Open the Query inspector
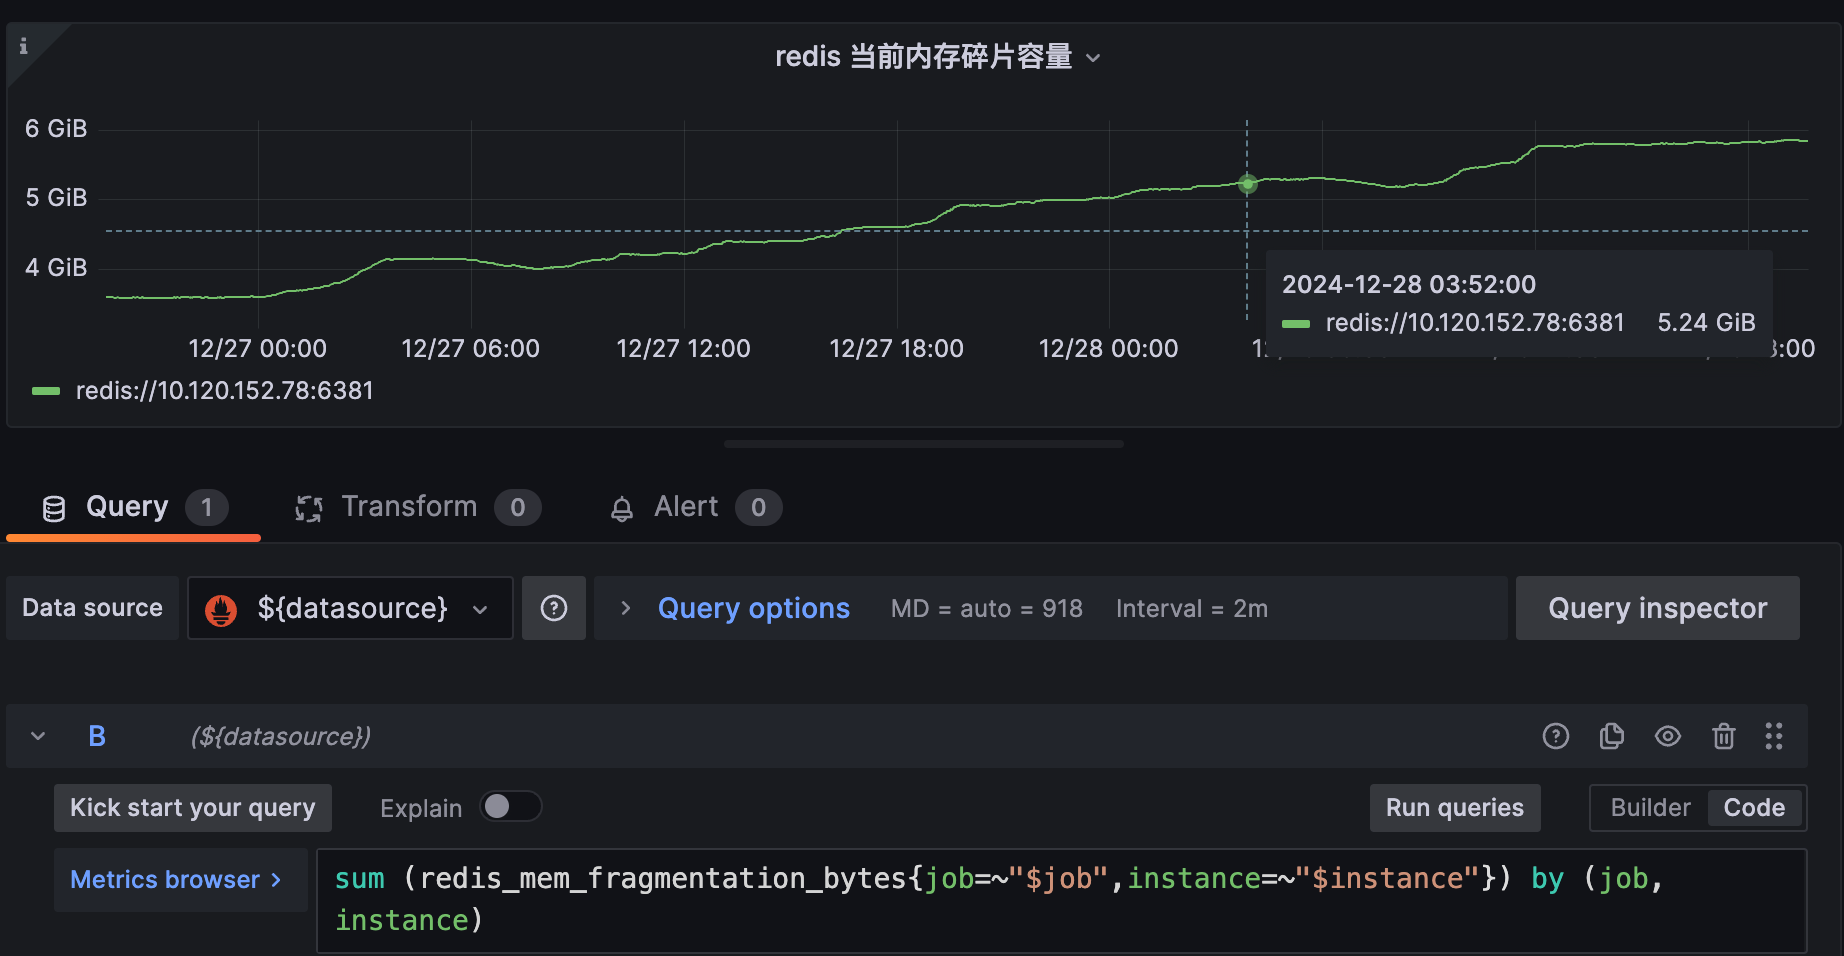This screenshot has height=956, width=1844. [1657, 608]
